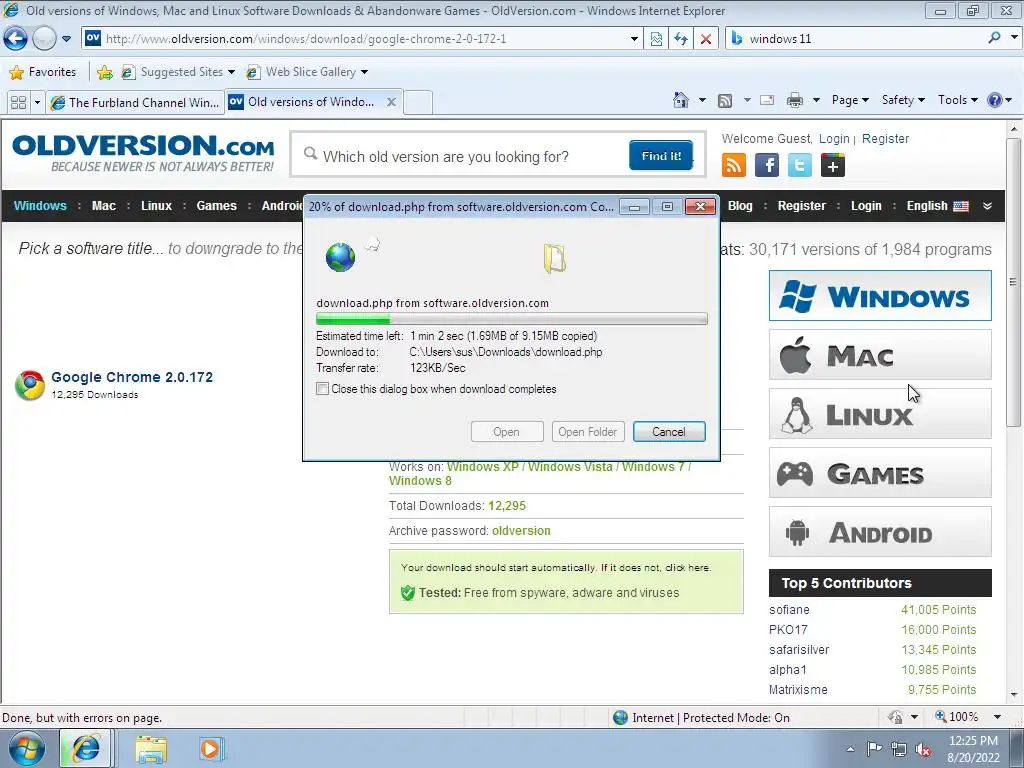This screenshot has width=1024, height=768.
Task: Click the muted volume tray icon
Action: 923,749
